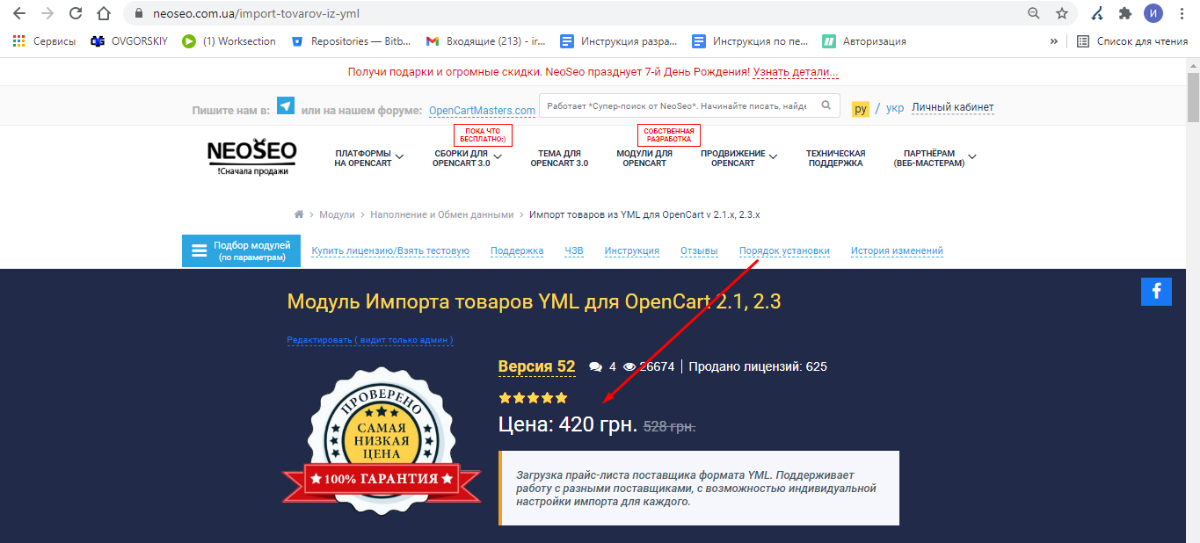Open the Chrome profile avatar

[x=1154, y=14]
